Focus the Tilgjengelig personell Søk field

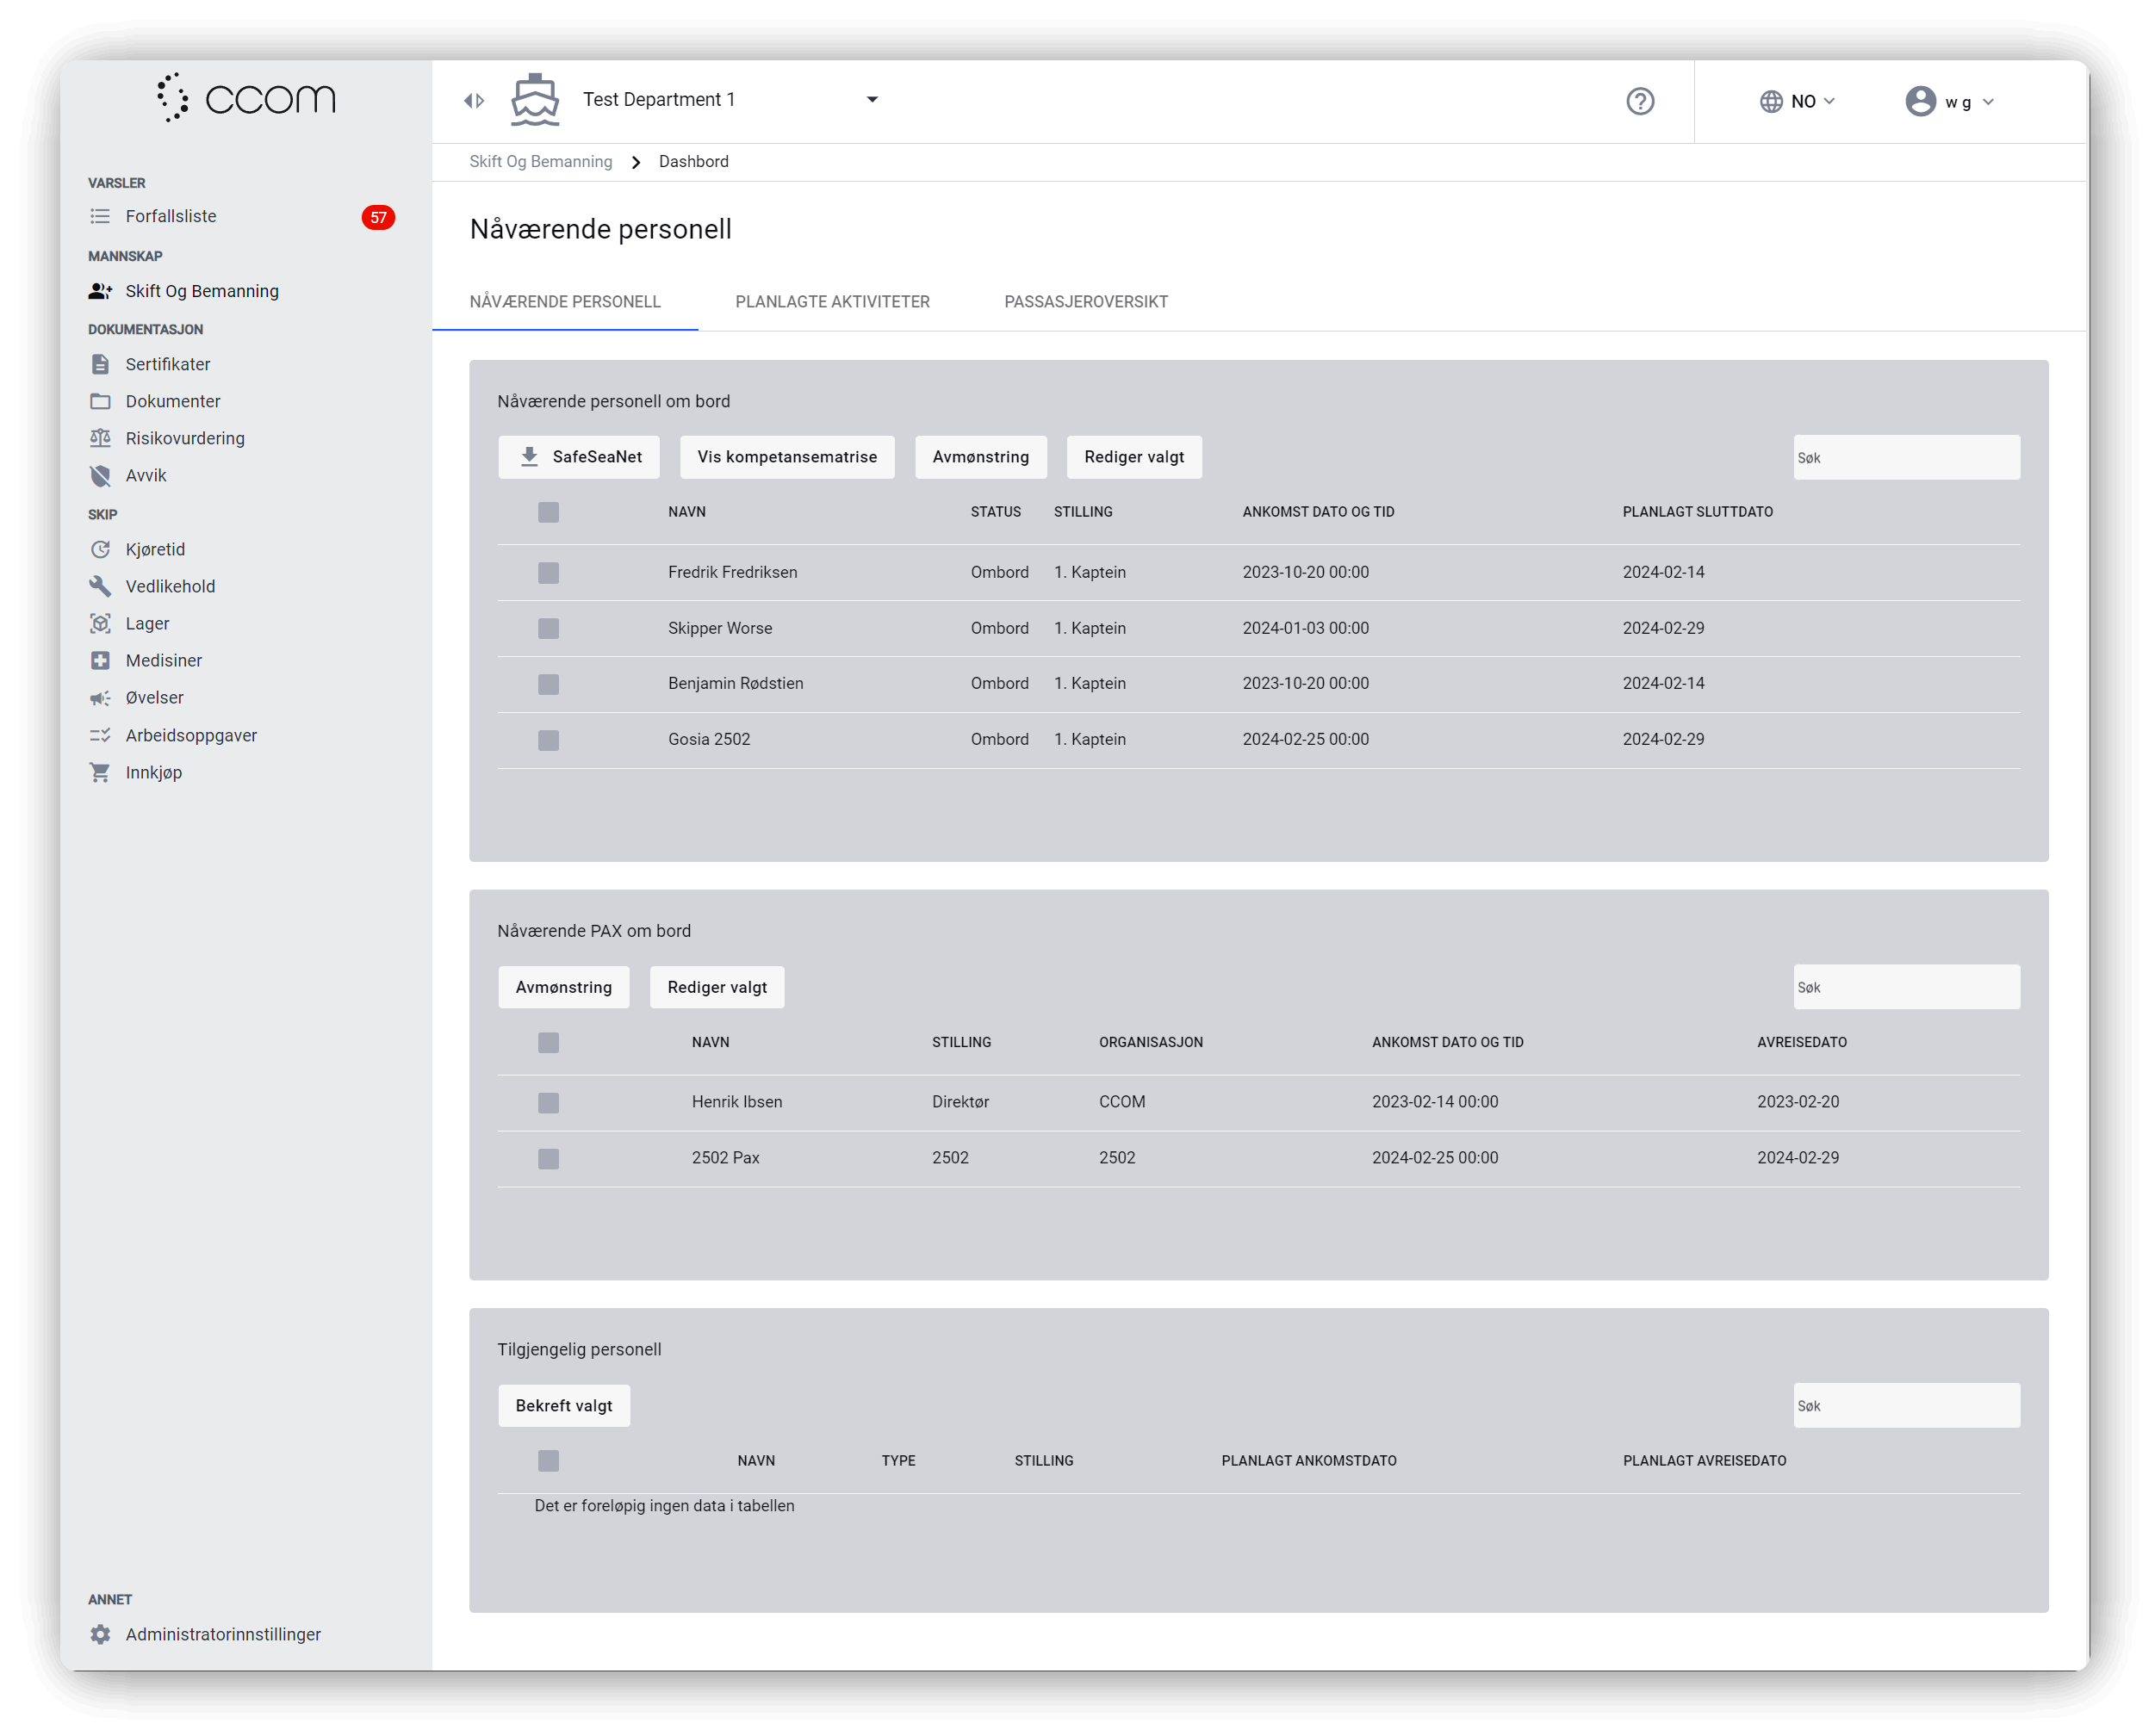[1906, 1406]
